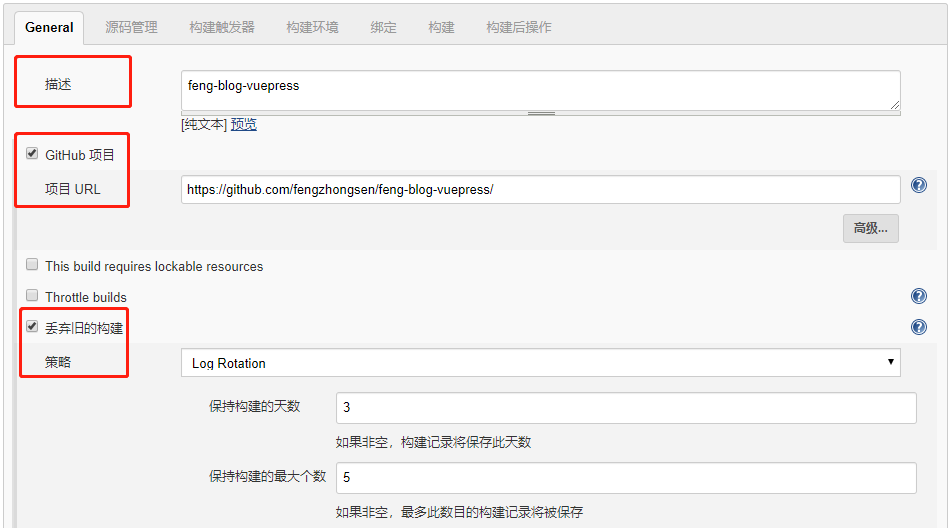Uncheck the GitHub 项目 checkbox
Viewport: 950px width, 528px height.
32,154
